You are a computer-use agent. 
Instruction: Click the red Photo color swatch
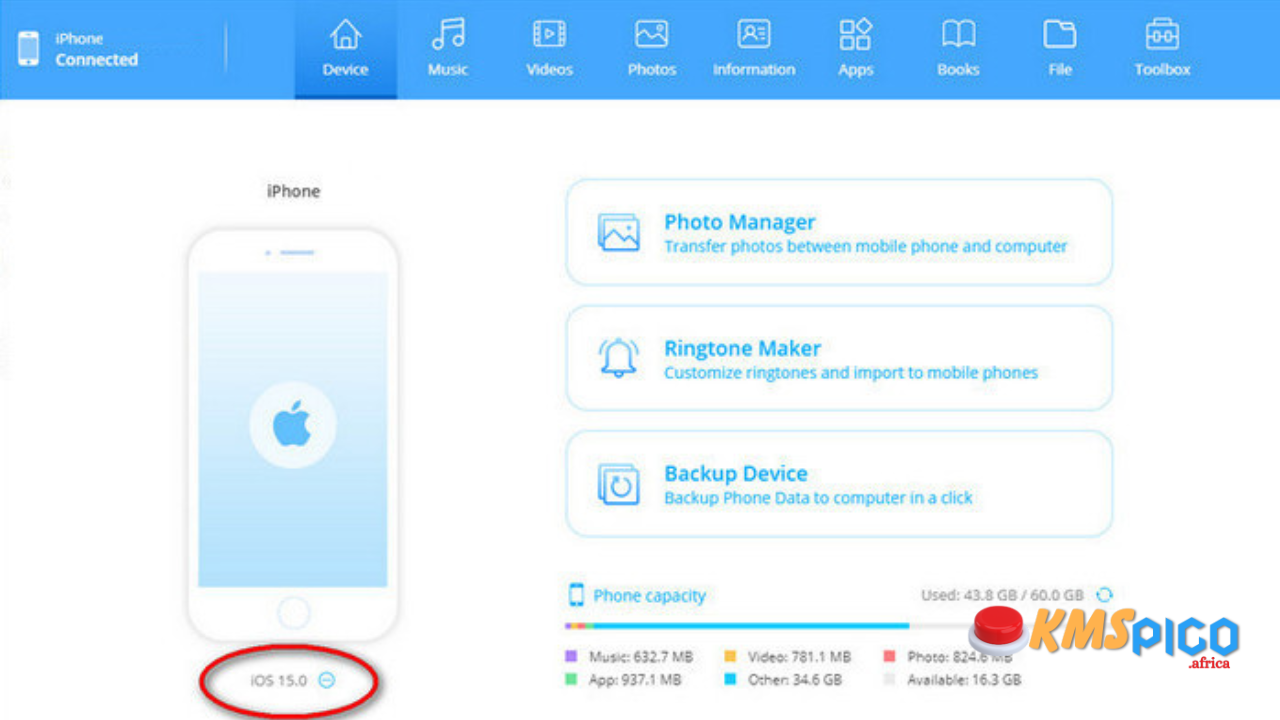(889, 656)
